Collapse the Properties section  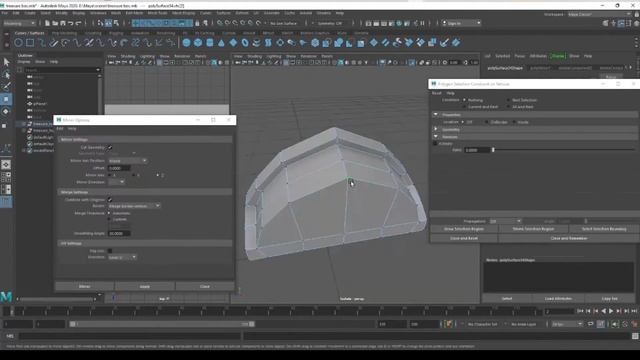pyautogui.click(x=436, y=115)
